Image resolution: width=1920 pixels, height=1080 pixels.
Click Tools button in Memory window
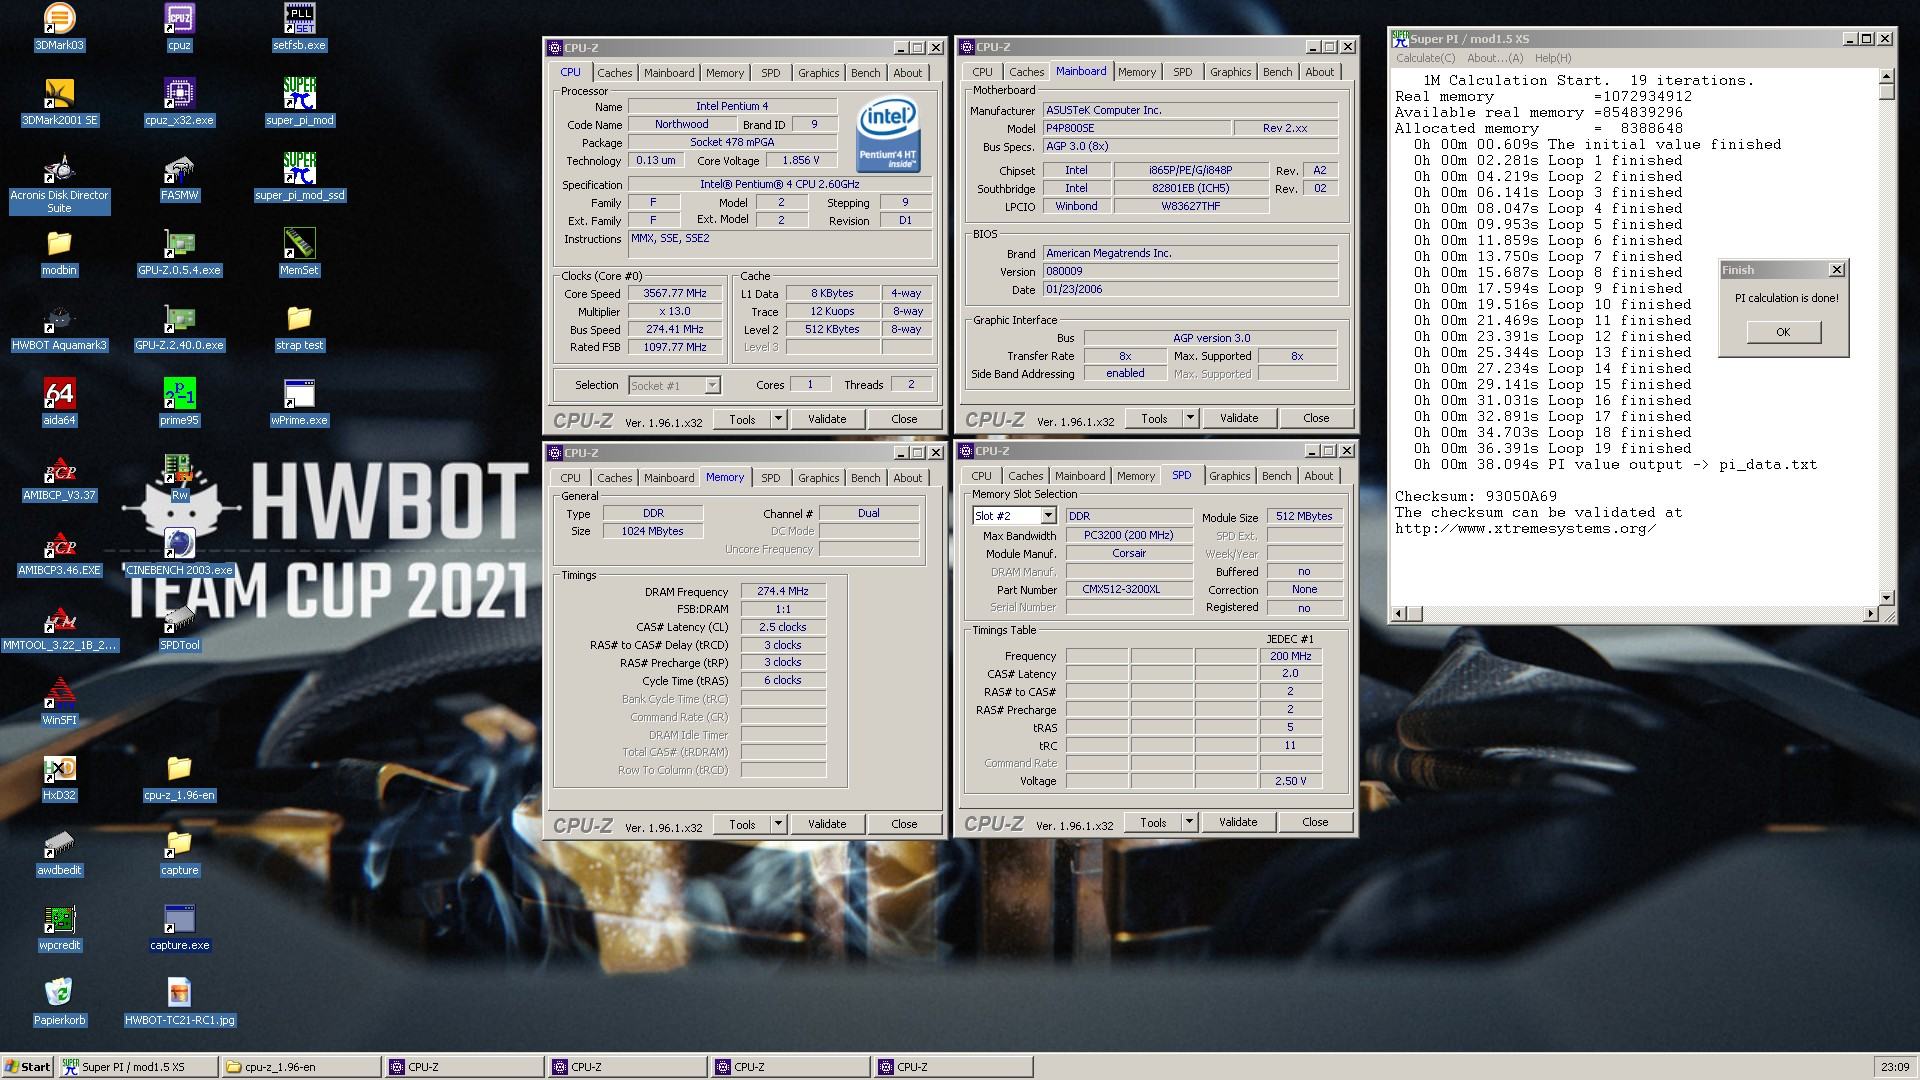pyautogui.click(x=742, y=824)
